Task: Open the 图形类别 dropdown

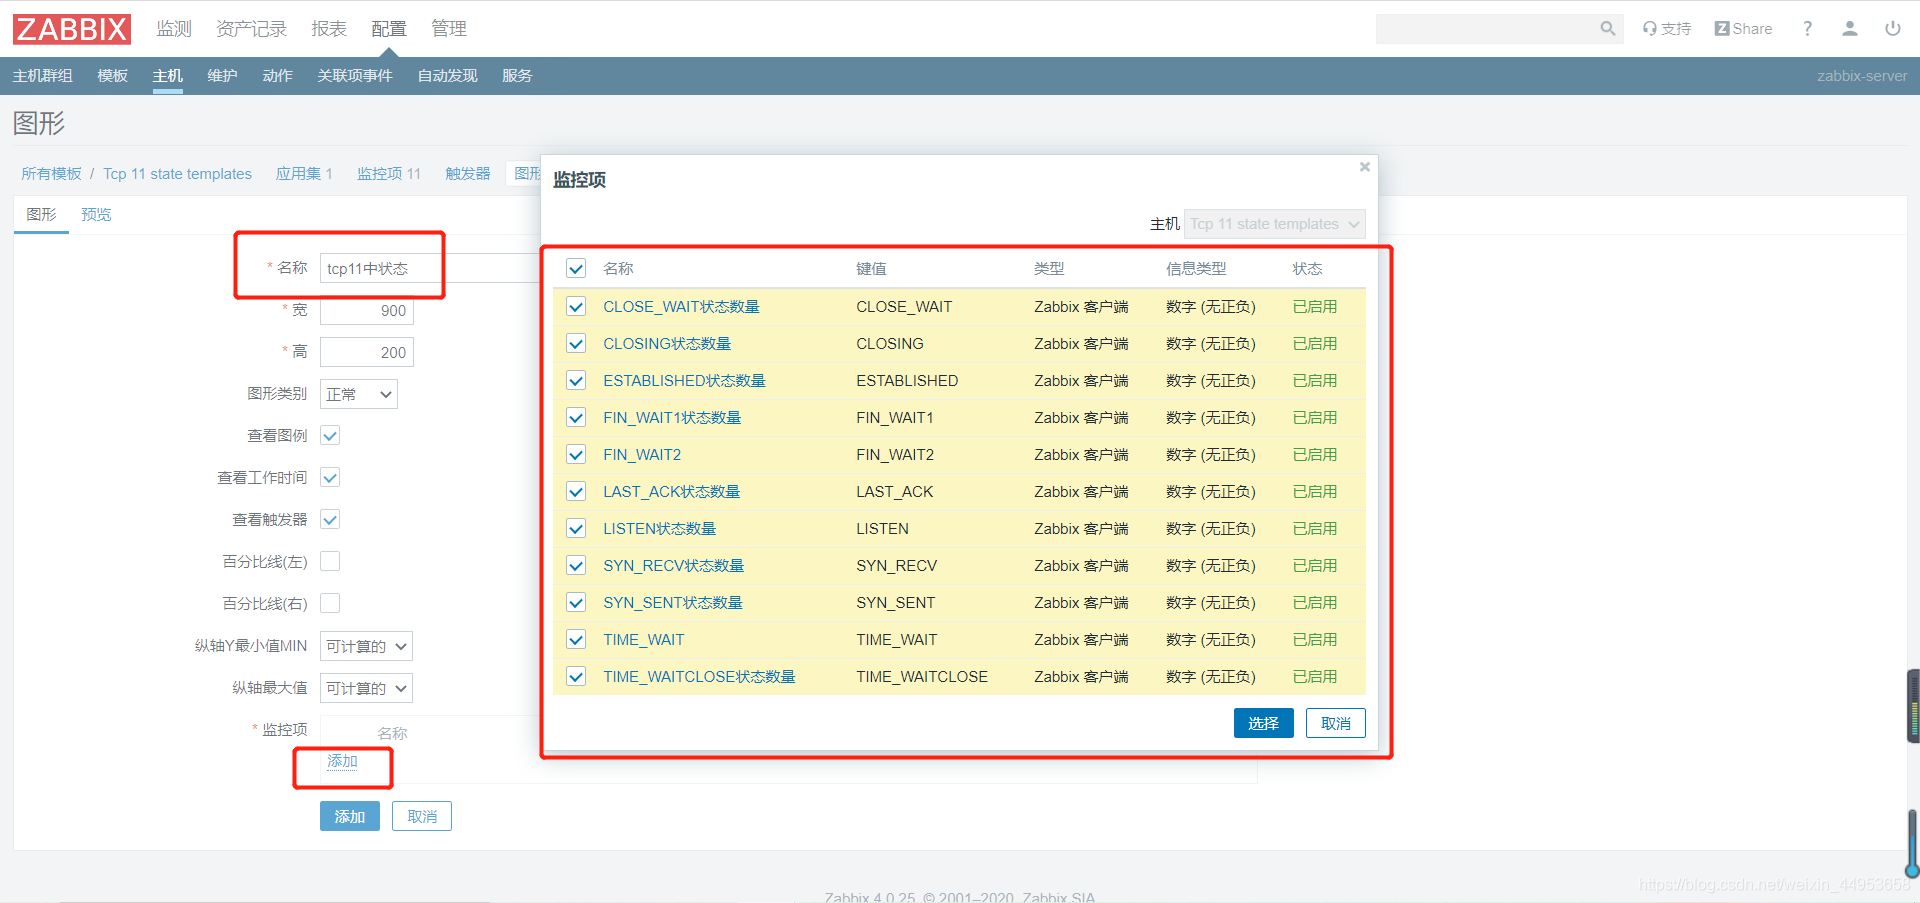Action: (x=358, y=394)
